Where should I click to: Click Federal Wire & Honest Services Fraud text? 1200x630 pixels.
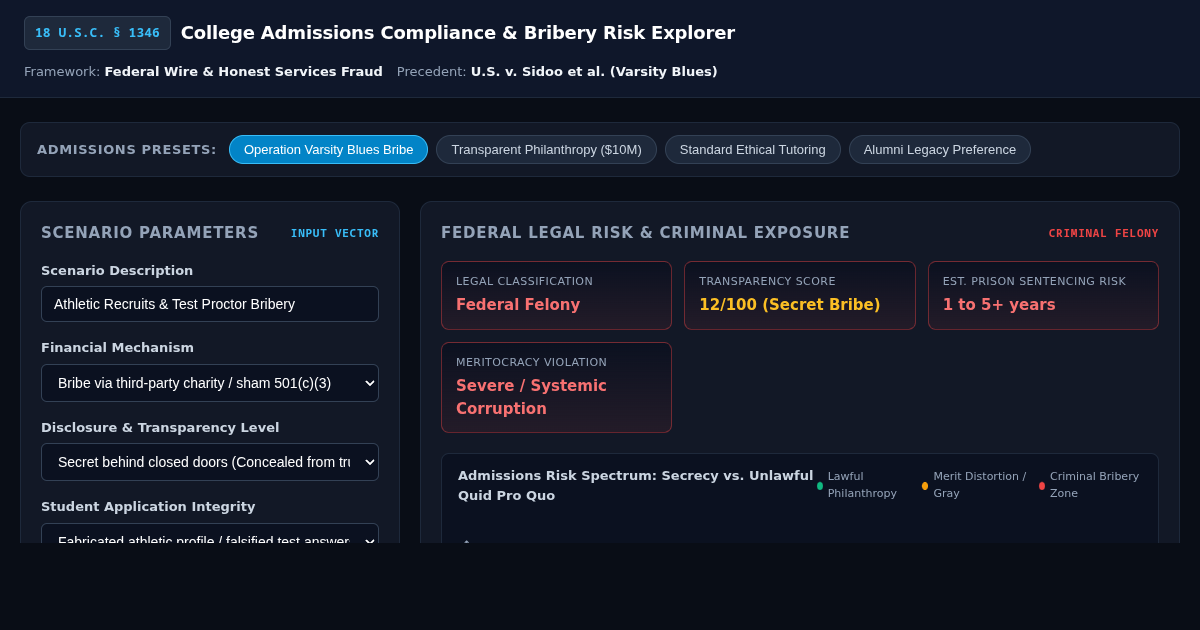[244, 72]
